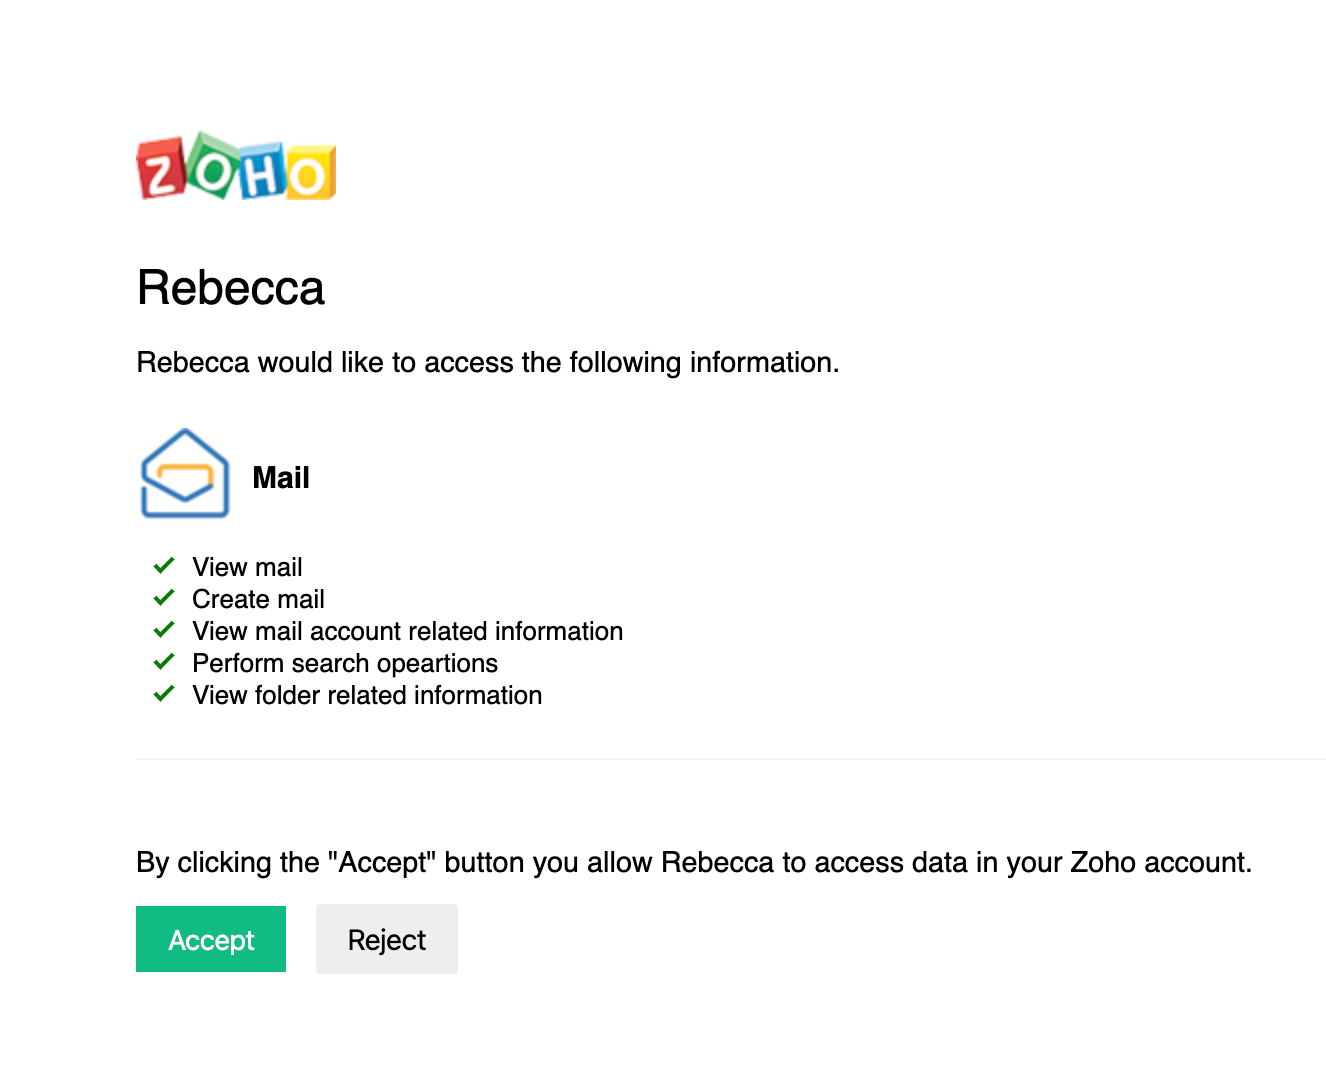Image resolution: width=1326 pixels, height=1092 pixels.
Task: Click the green checkmark beside Create mail
Action: pos(164,598)
